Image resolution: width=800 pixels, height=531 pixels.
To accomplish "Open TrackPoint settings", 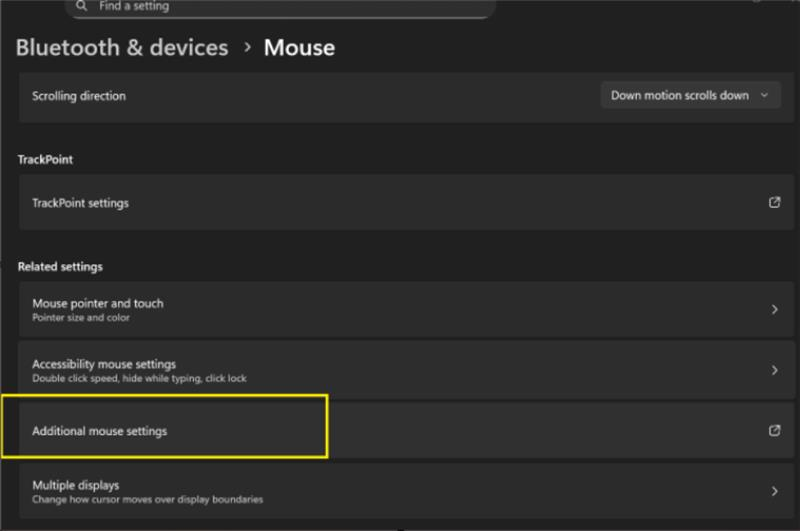I will [x=80, y=203].
